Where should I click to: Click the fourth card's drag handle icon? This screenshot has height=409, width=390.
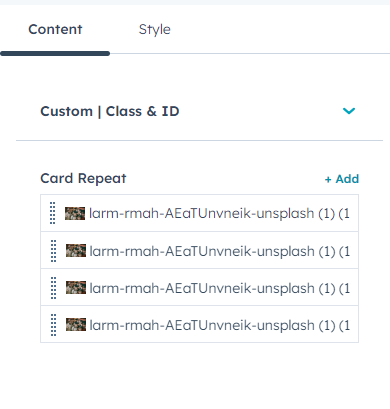point(53,325)
